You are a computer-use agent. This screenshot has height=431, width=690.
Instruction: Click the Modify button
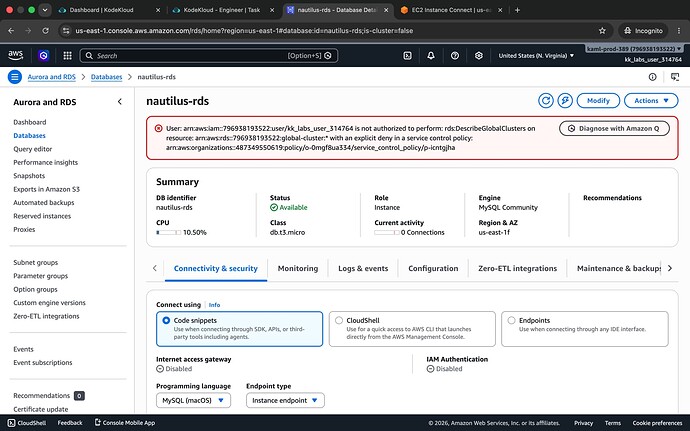click(598, 101)
